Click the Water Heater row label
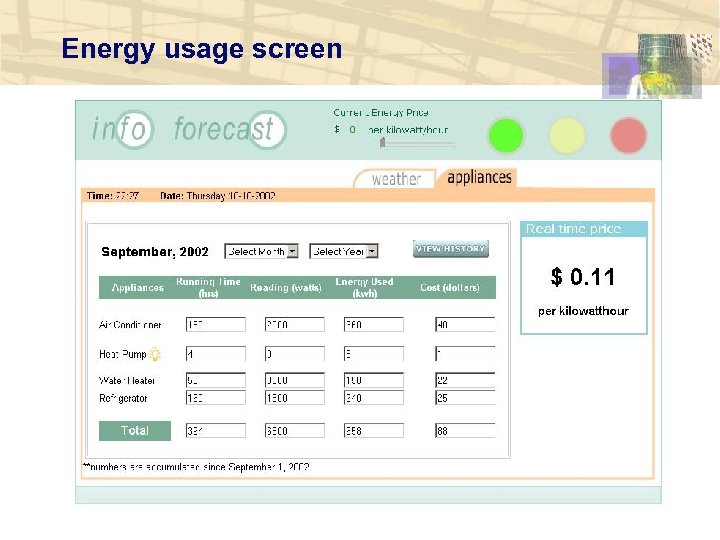Screen dimensions: 720x540 click(x=127, y=380)
